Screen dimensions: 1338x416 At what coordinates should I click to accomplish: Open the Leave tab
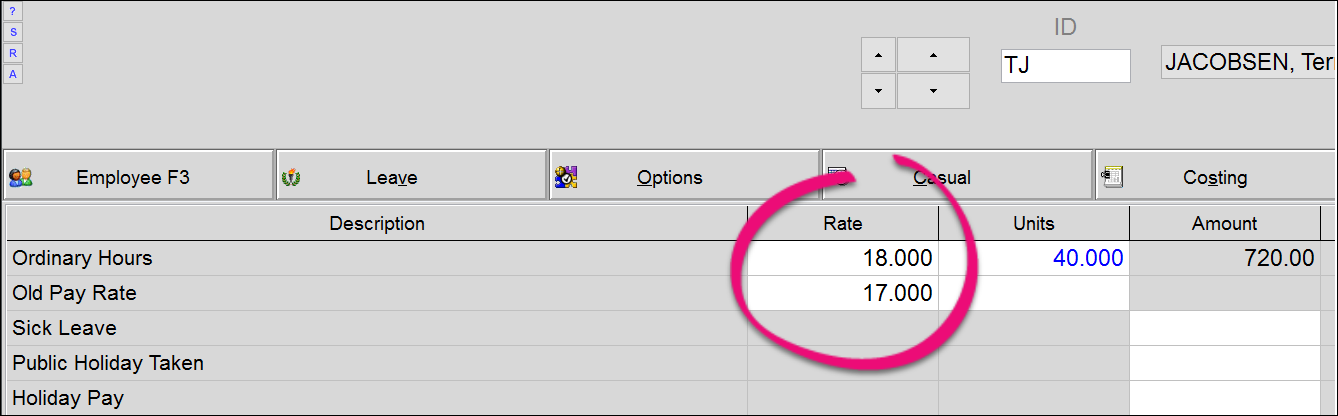click(411, 176)
